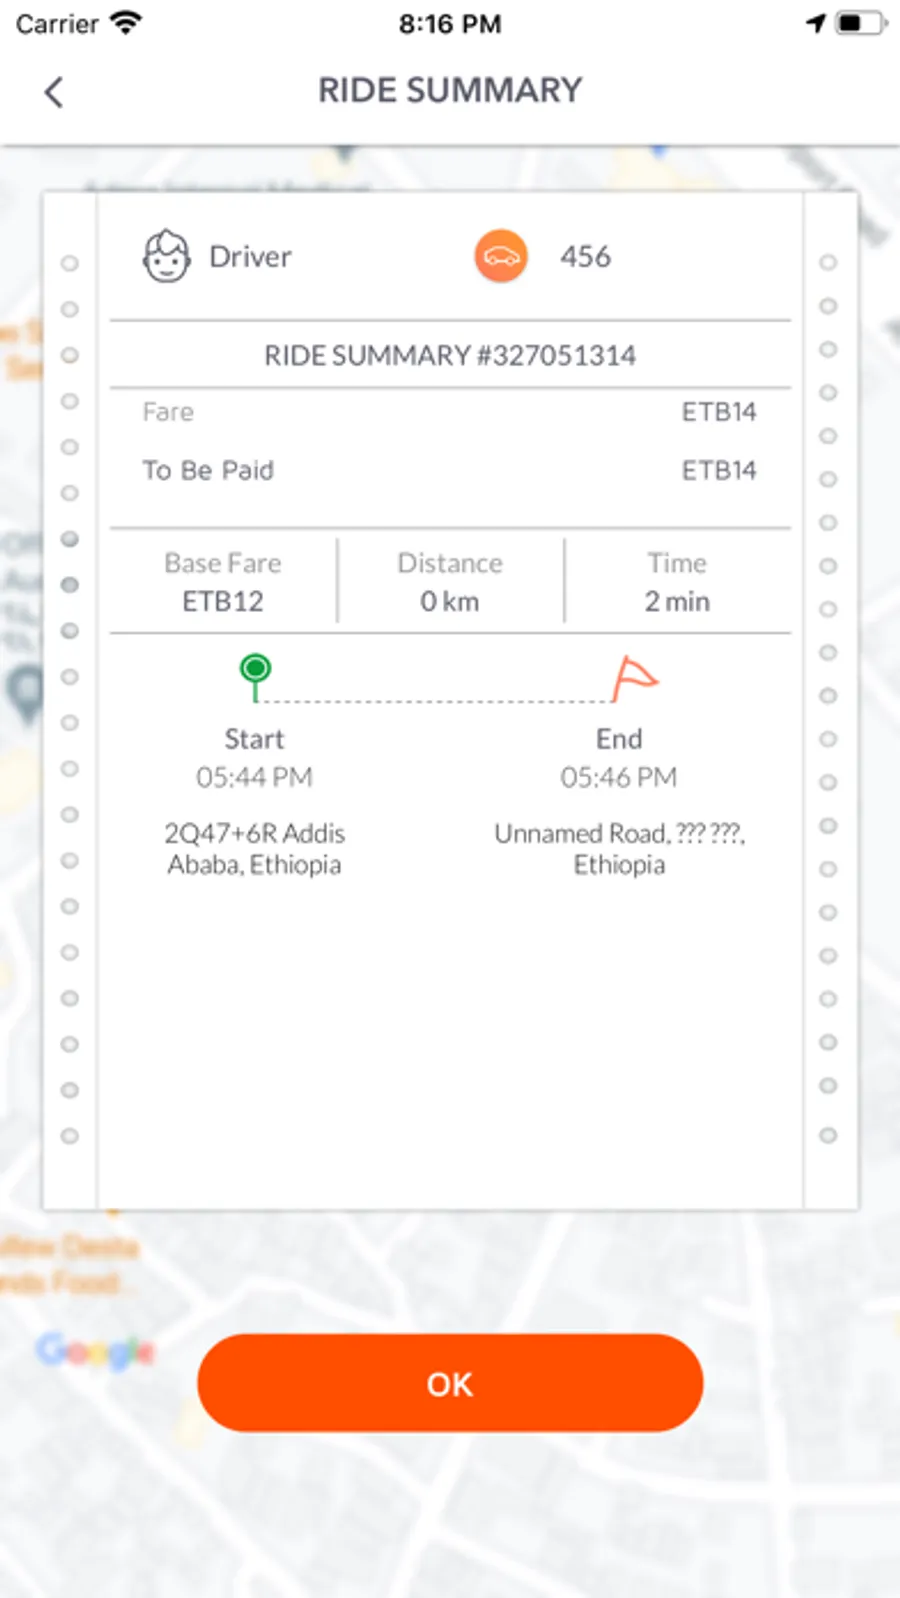Viewport: 900px width, 1598px height.
Task: Tap the end address Unnamed Road
Action: [x=619, y=849]
